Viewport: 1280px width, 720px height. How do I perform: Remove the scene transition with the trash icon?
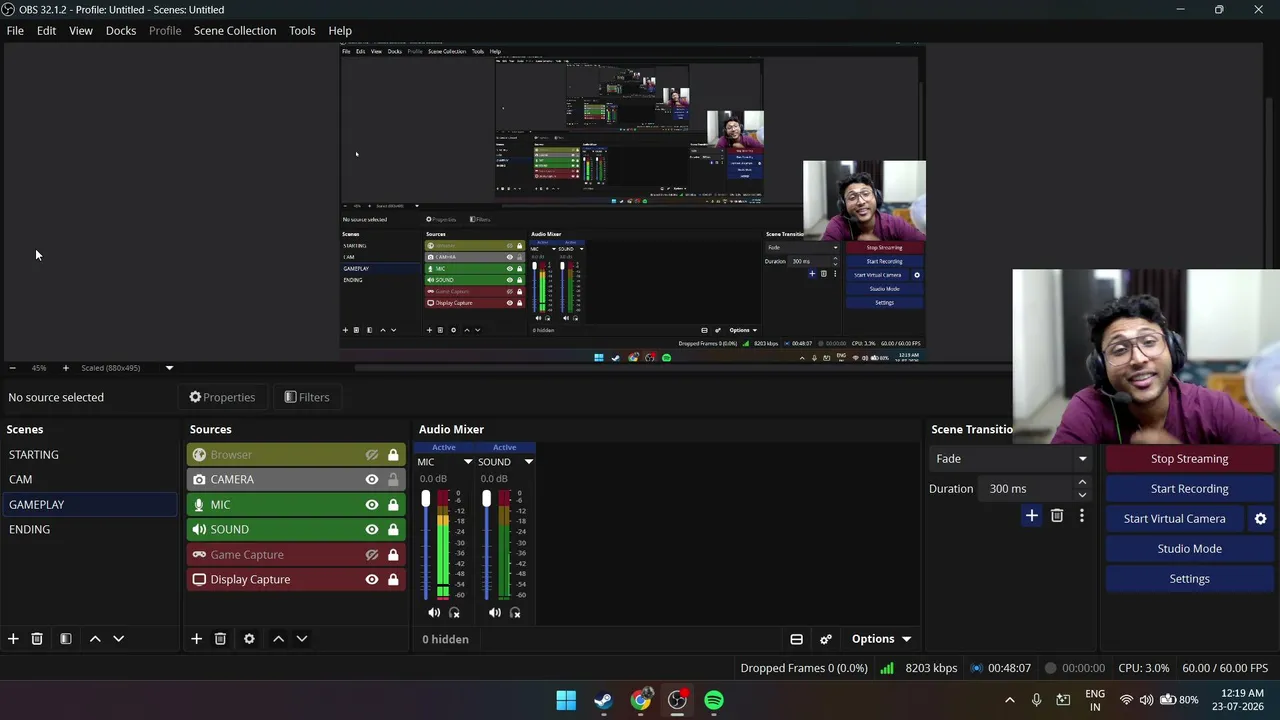1057,516
